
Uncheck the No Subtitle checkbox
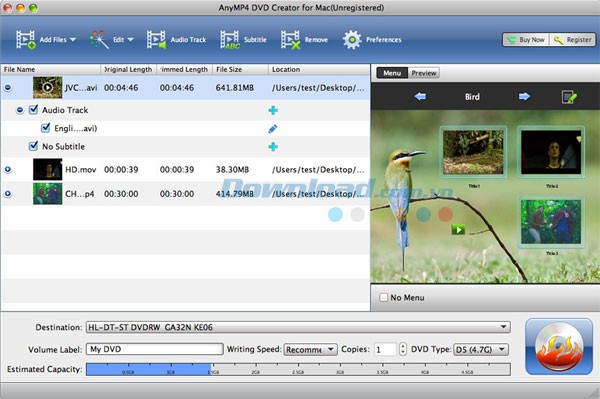tap(34, 146)
